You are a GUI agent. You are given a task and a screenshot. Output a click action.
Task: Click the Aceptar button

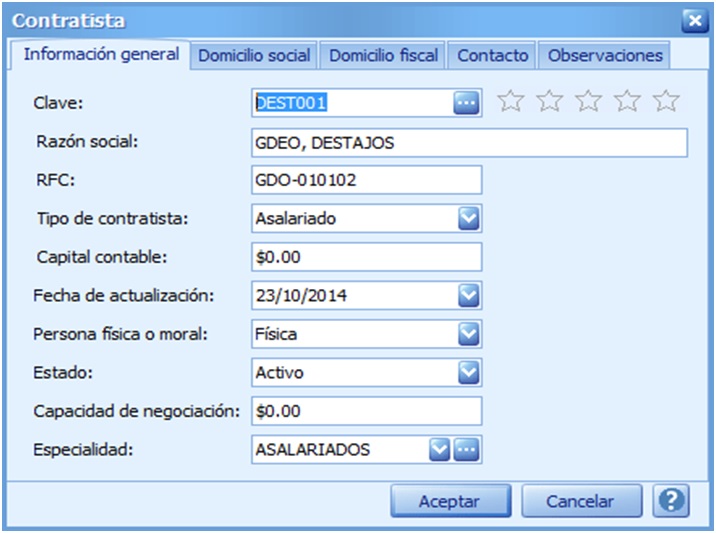pos(450,501)
